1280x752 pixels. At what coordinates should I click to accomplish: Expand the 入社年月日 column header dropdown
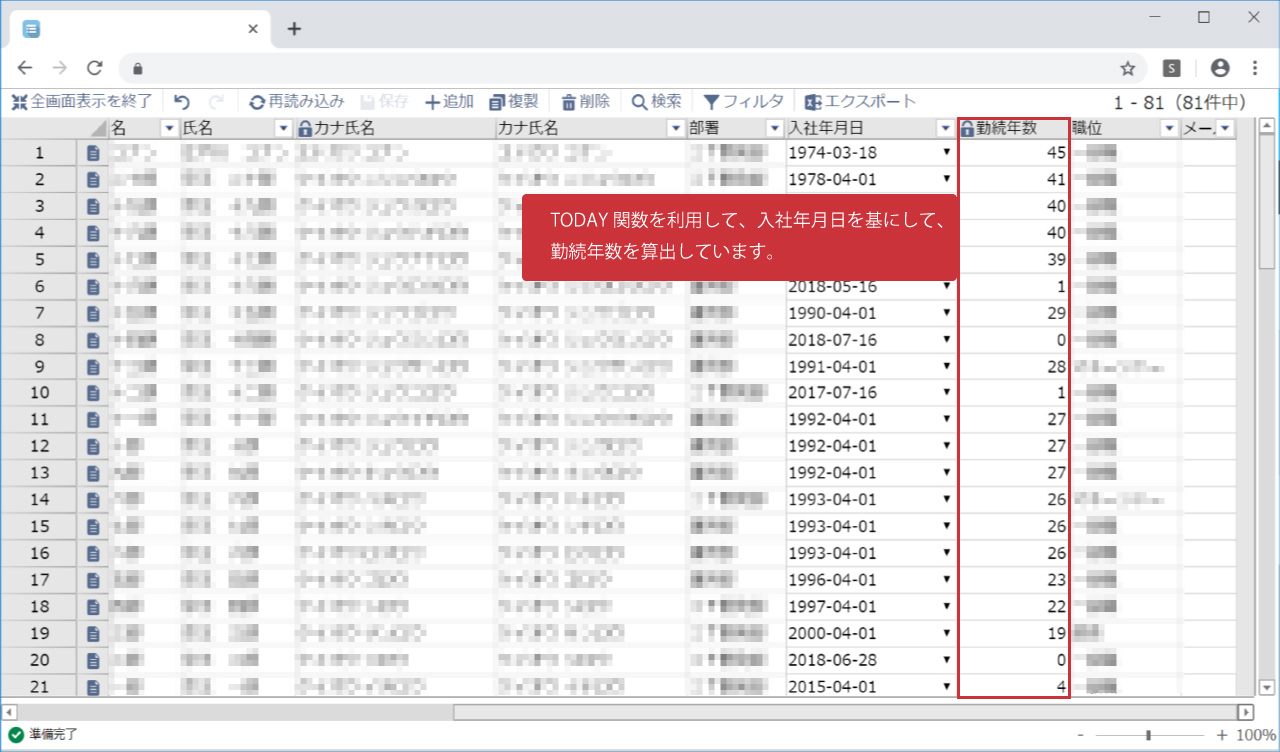coord(945,128)
